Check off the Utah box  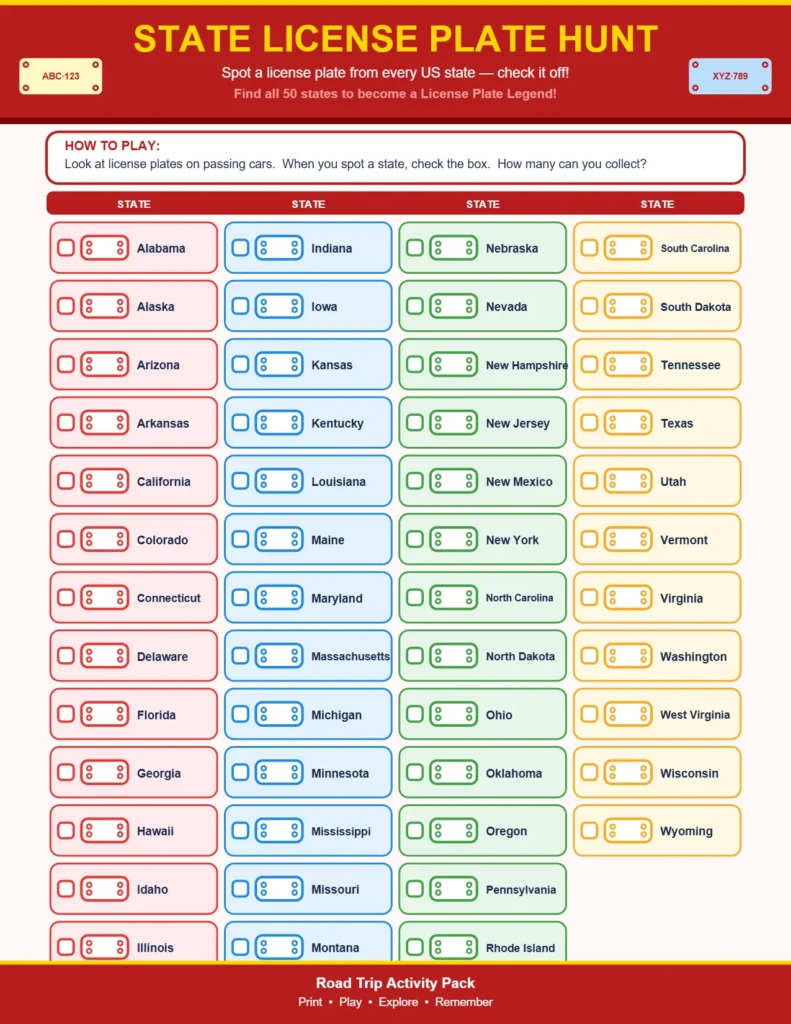point(589,481)
